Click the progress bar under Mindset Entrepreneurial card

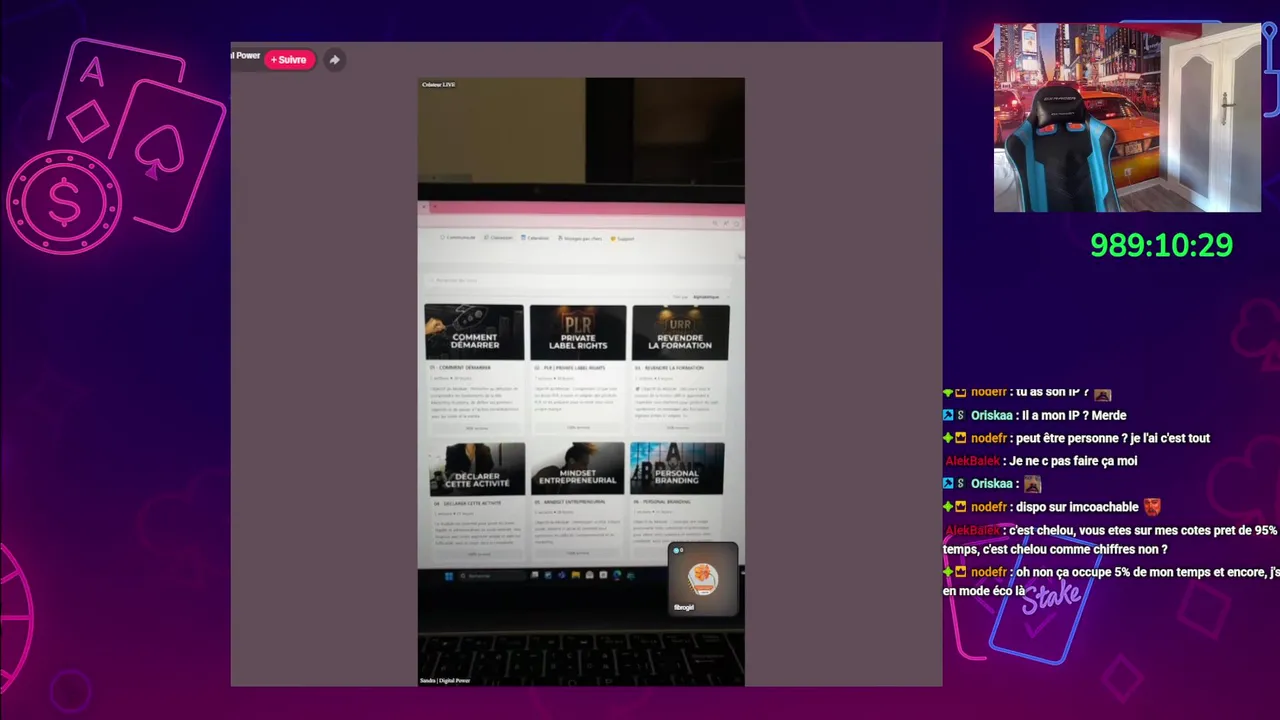578,553
